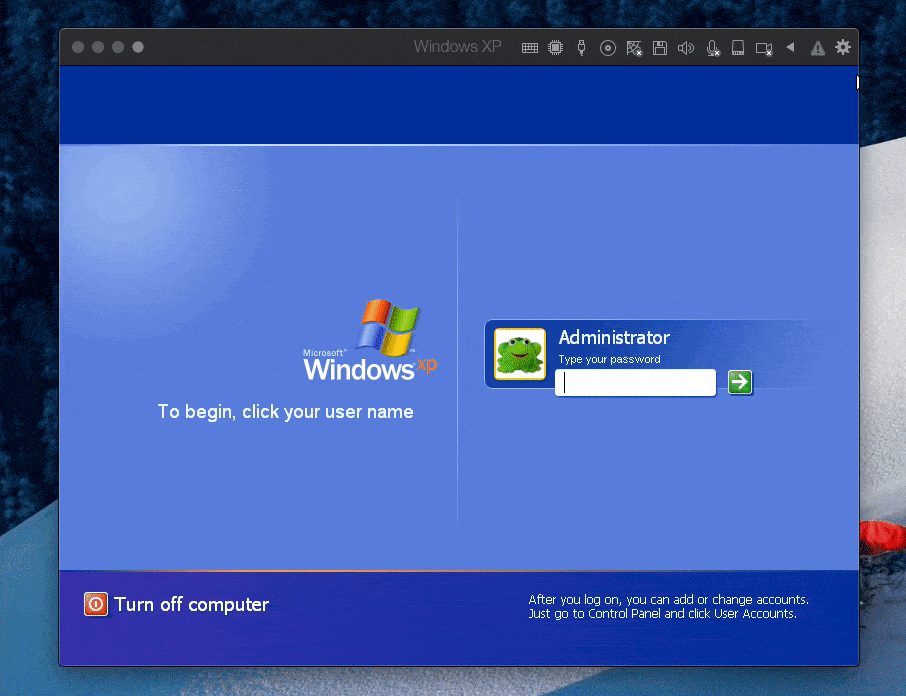Select the Administrator user name
906x696 pixels.
pos(614,337)
